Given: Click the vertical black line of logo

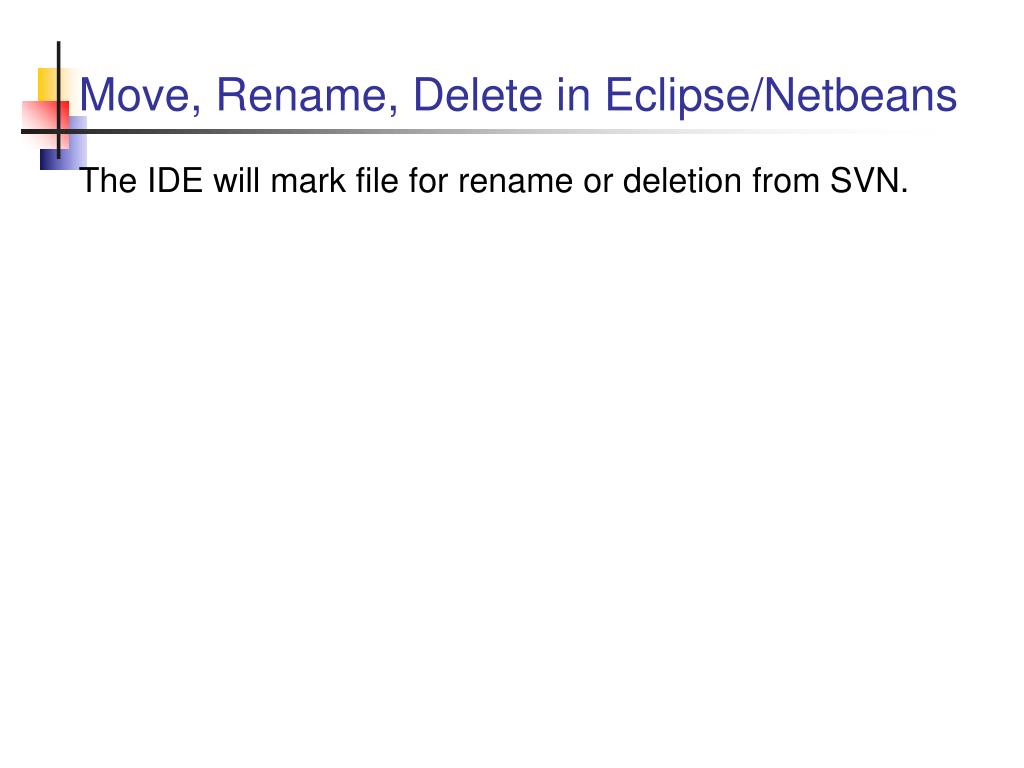Looking at the screenshot, I should pyautogui.click(x=59, y=99).
